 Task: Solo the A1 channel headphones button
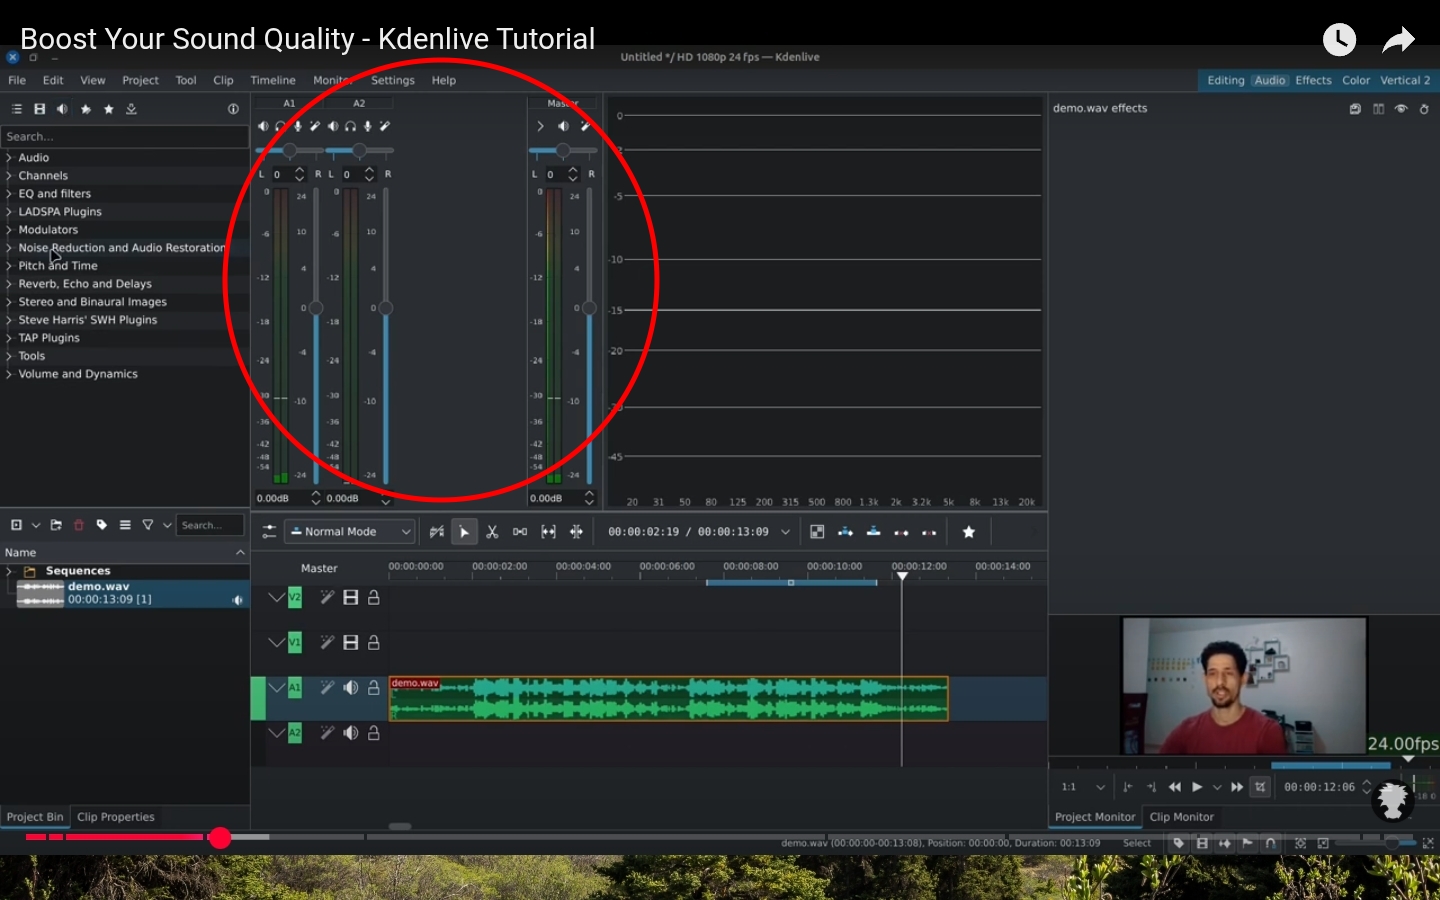click(280, 126)
